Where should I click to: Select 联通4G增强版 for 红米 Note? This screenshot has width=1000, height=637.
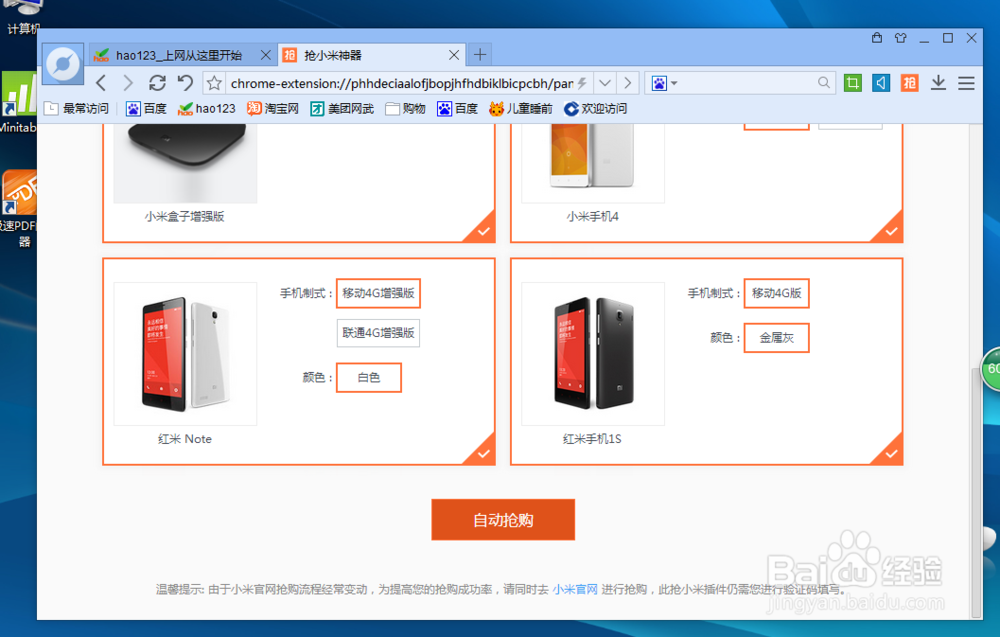[378, 333]
